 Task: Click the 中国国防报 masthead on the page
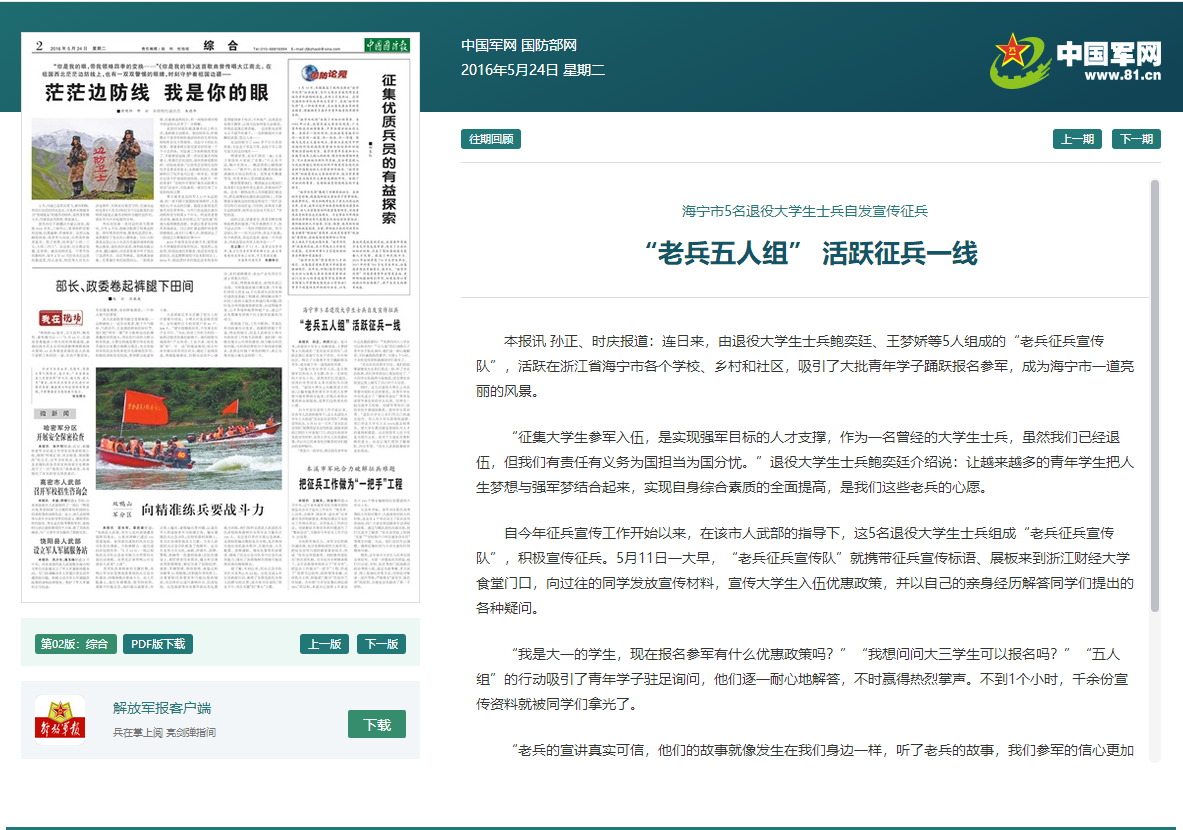pyautogui.click(x=387, y=45)
